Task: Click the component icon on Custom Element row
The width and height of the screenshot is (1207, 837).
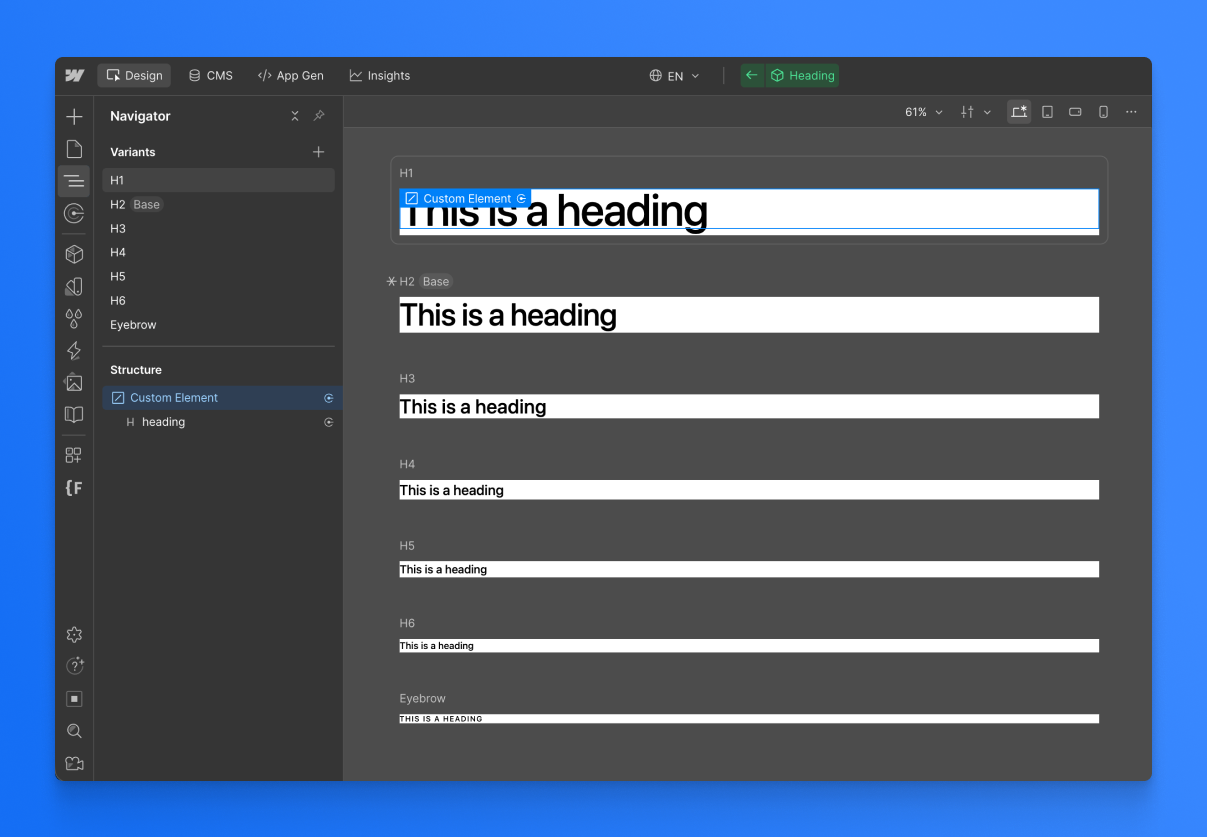Action: [329, 398]
